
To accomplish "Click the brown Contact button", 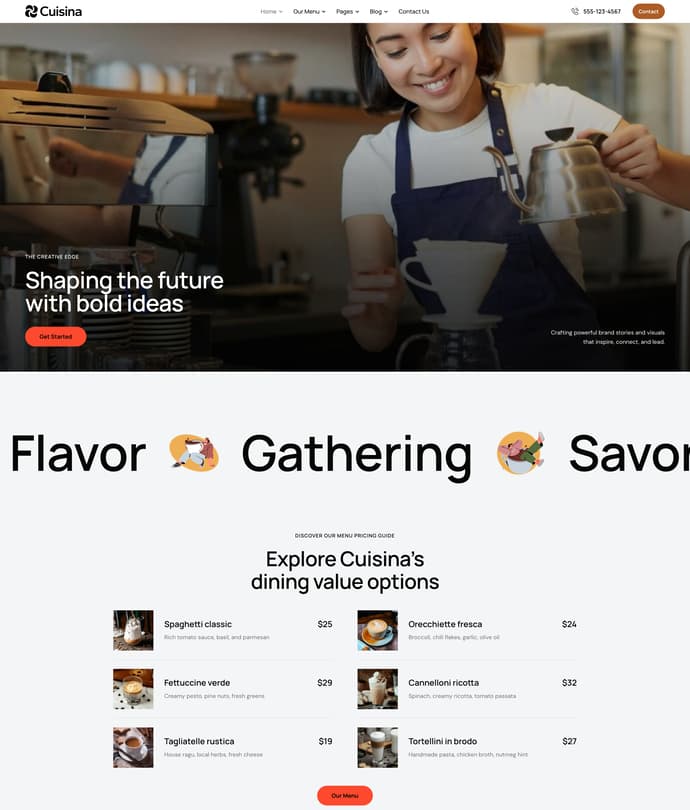I will (648, 11).
